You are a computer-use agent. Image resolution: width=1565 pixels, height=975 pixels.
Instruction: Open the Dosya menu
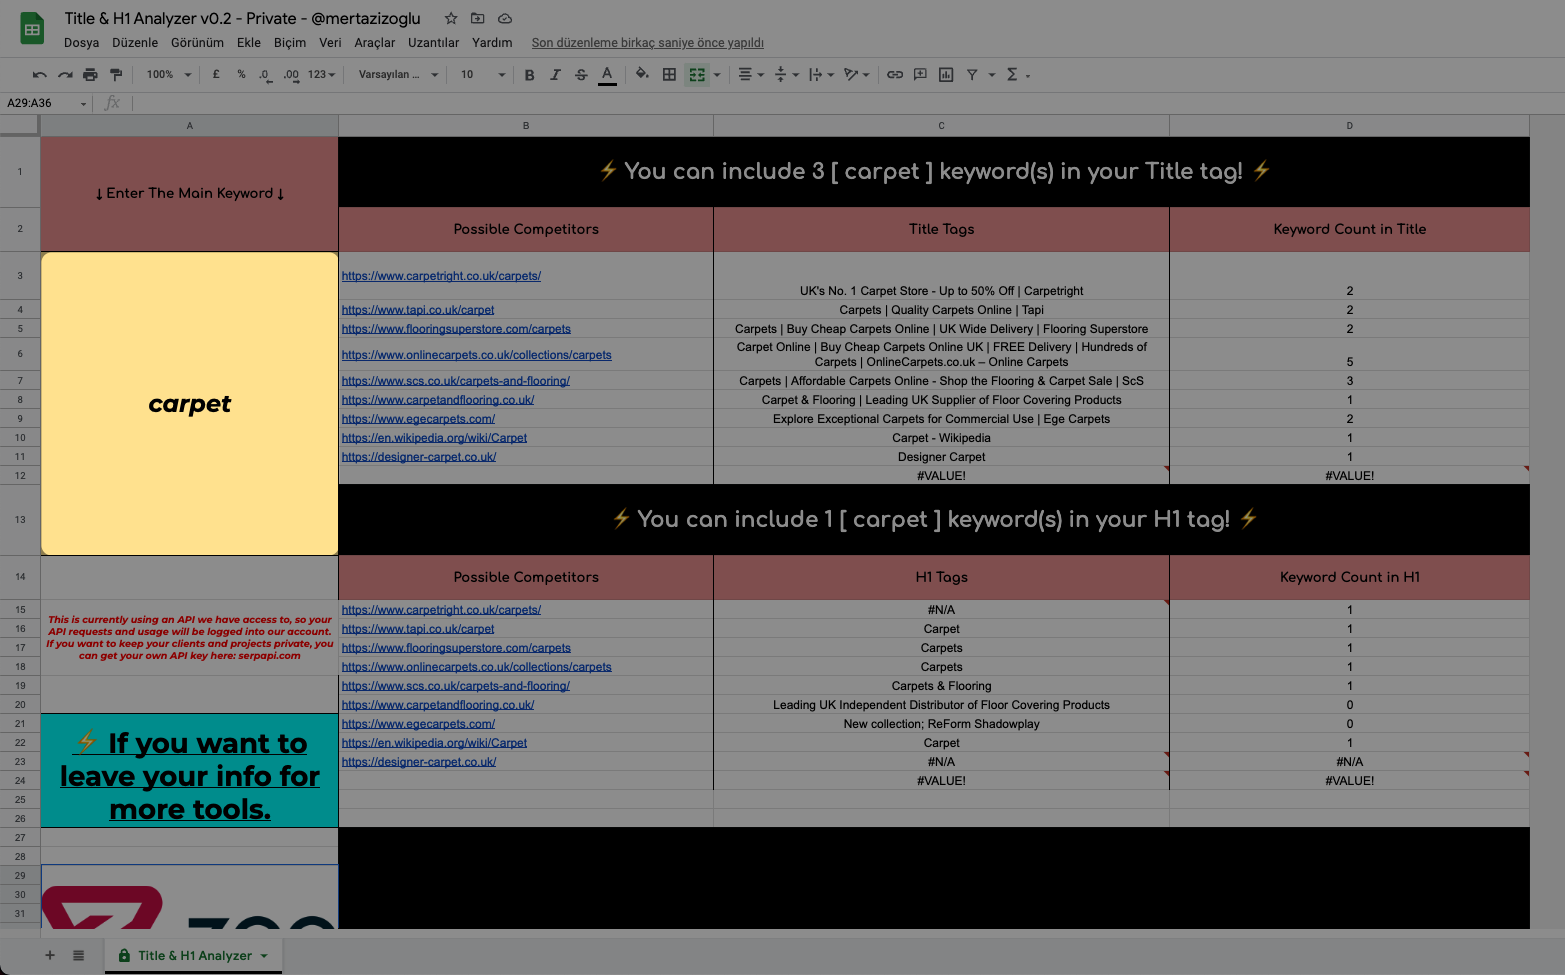[x=81, y=43]
